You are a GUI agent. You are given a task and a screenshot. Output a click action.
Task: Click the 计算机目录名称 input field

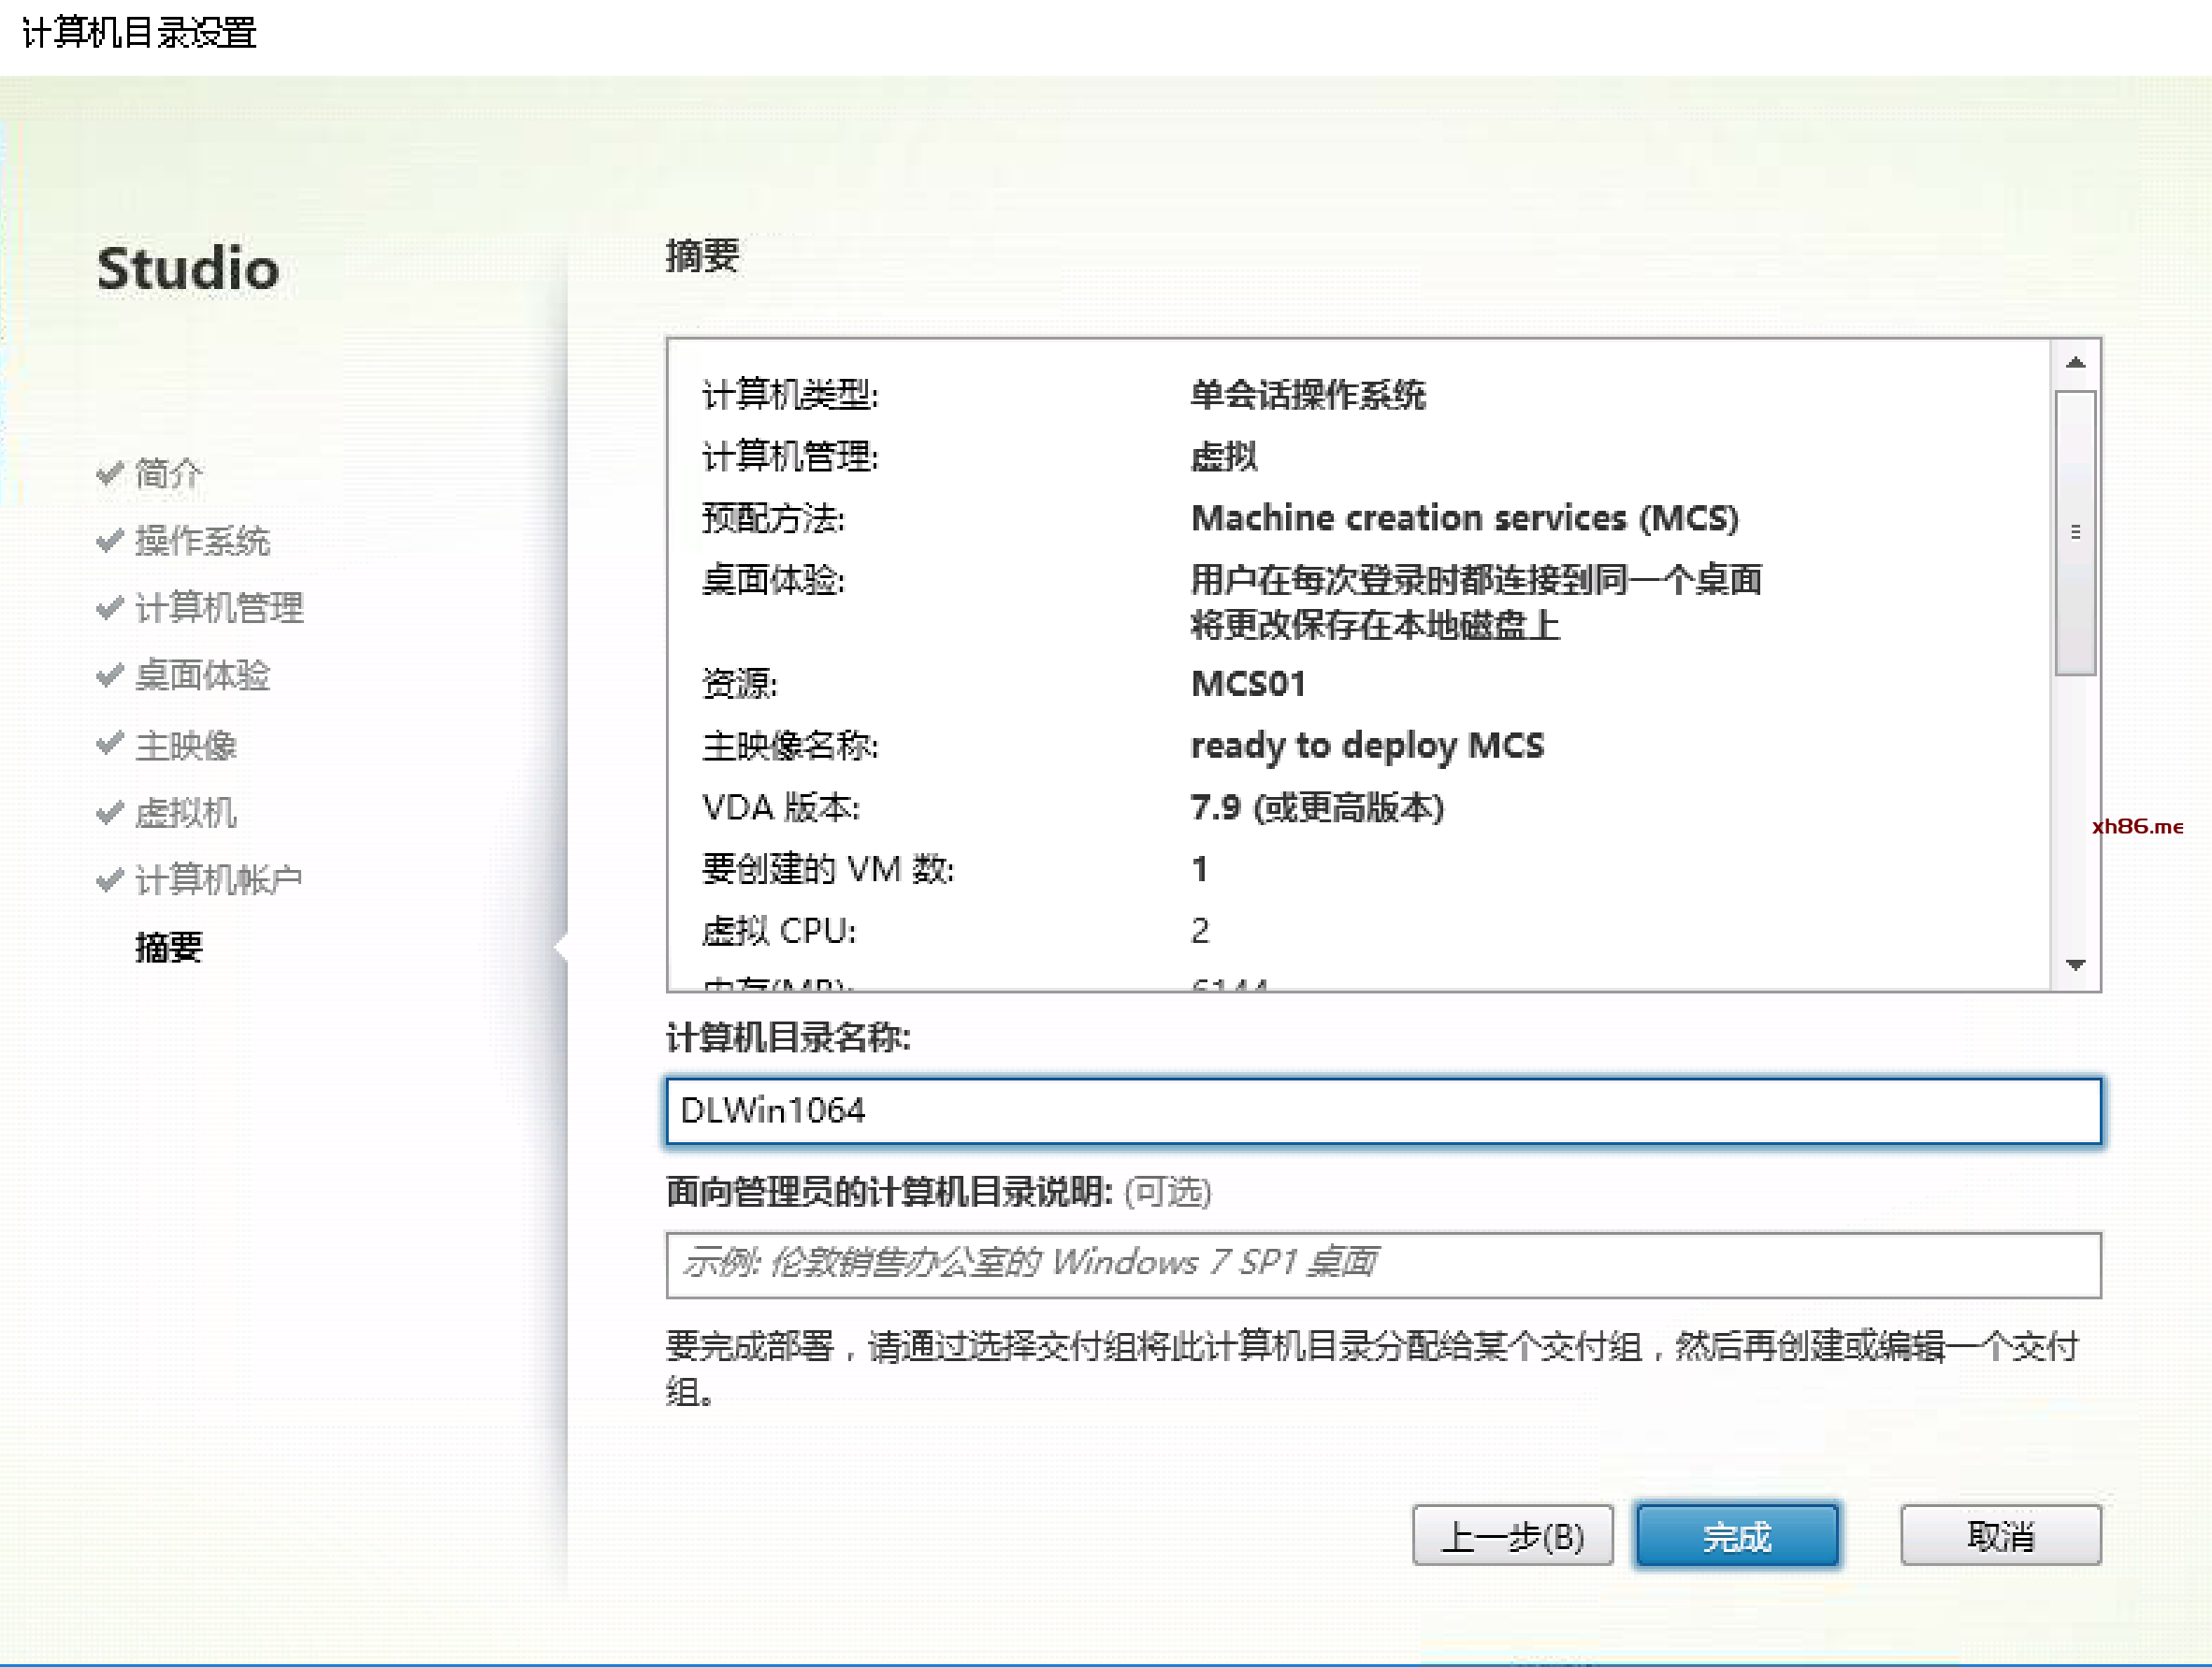[1382, 1110]
